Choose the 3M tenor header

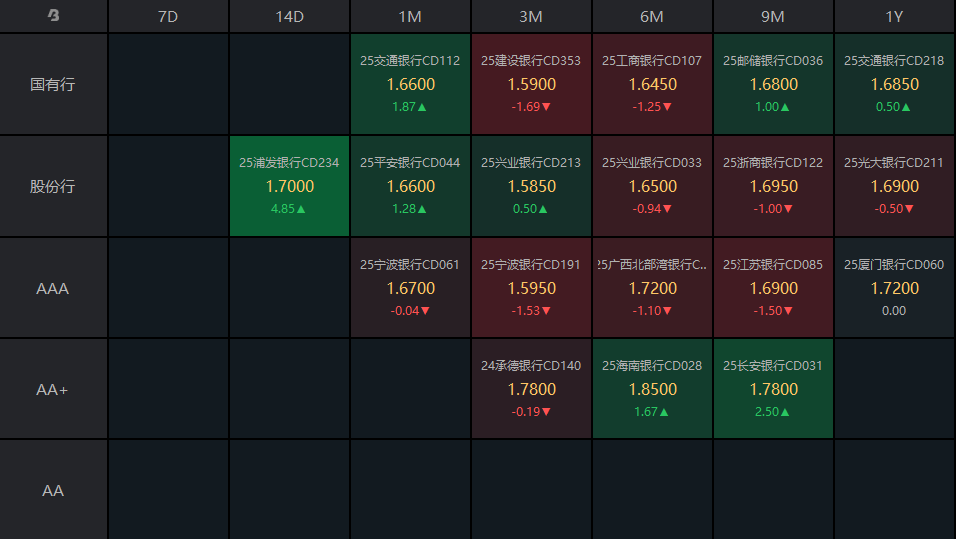click(x=531, y=16)
